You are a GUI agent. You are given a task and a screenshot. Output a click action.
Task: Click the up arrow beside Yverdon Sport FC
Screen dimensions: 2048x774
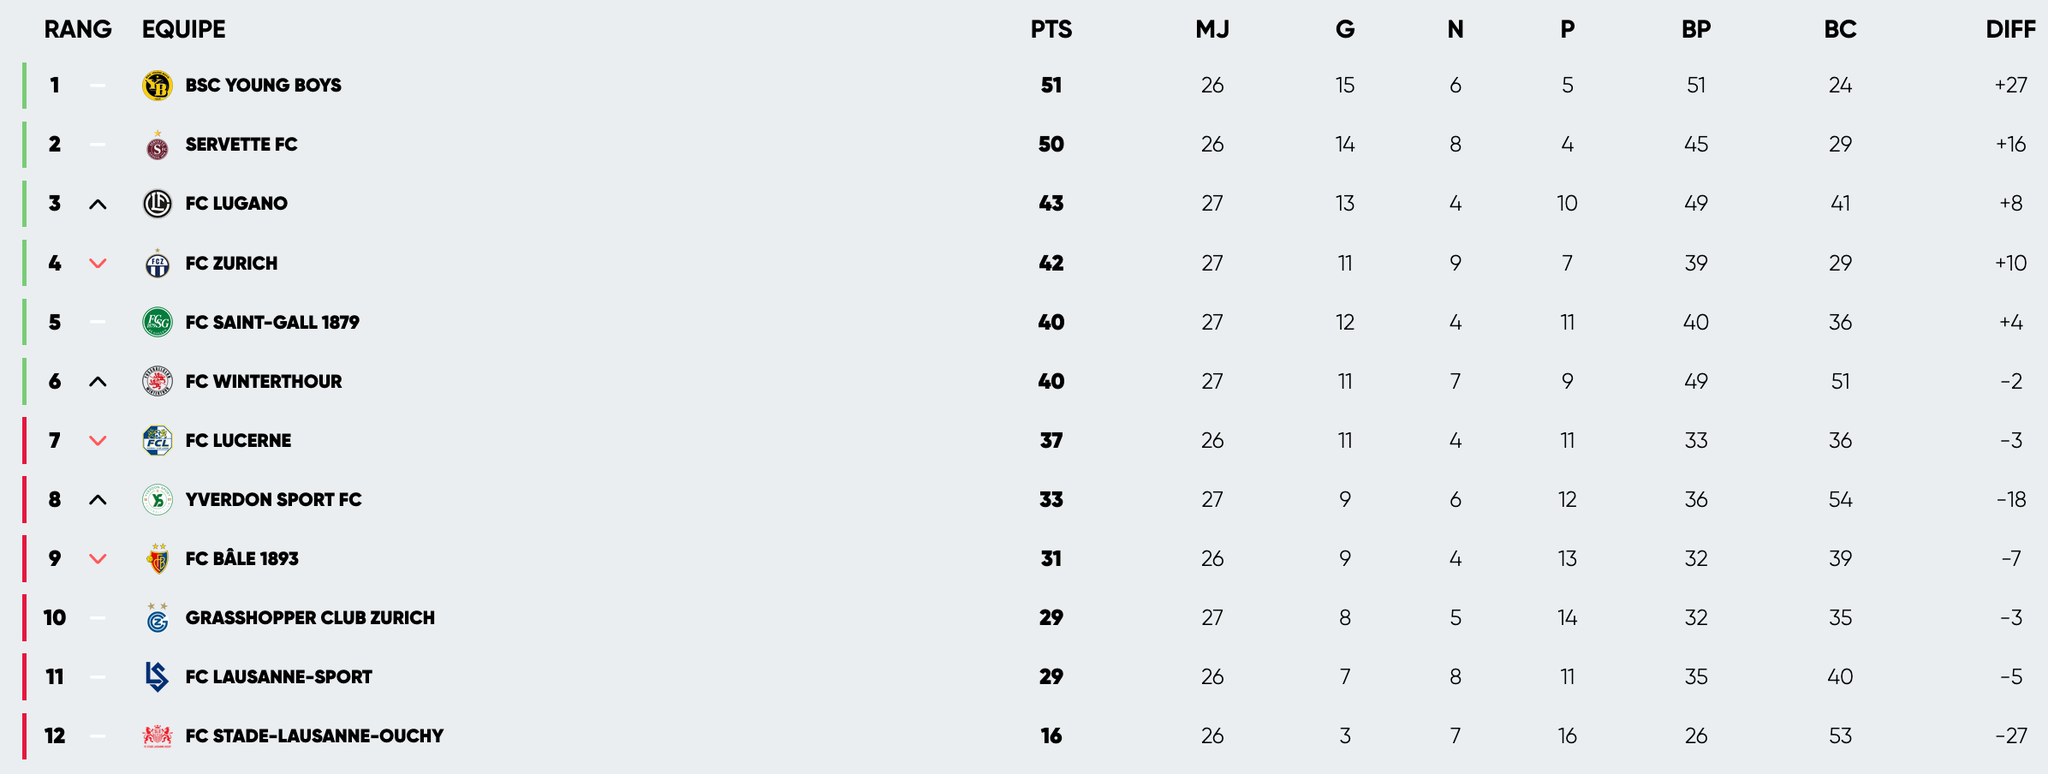point(97,500)
